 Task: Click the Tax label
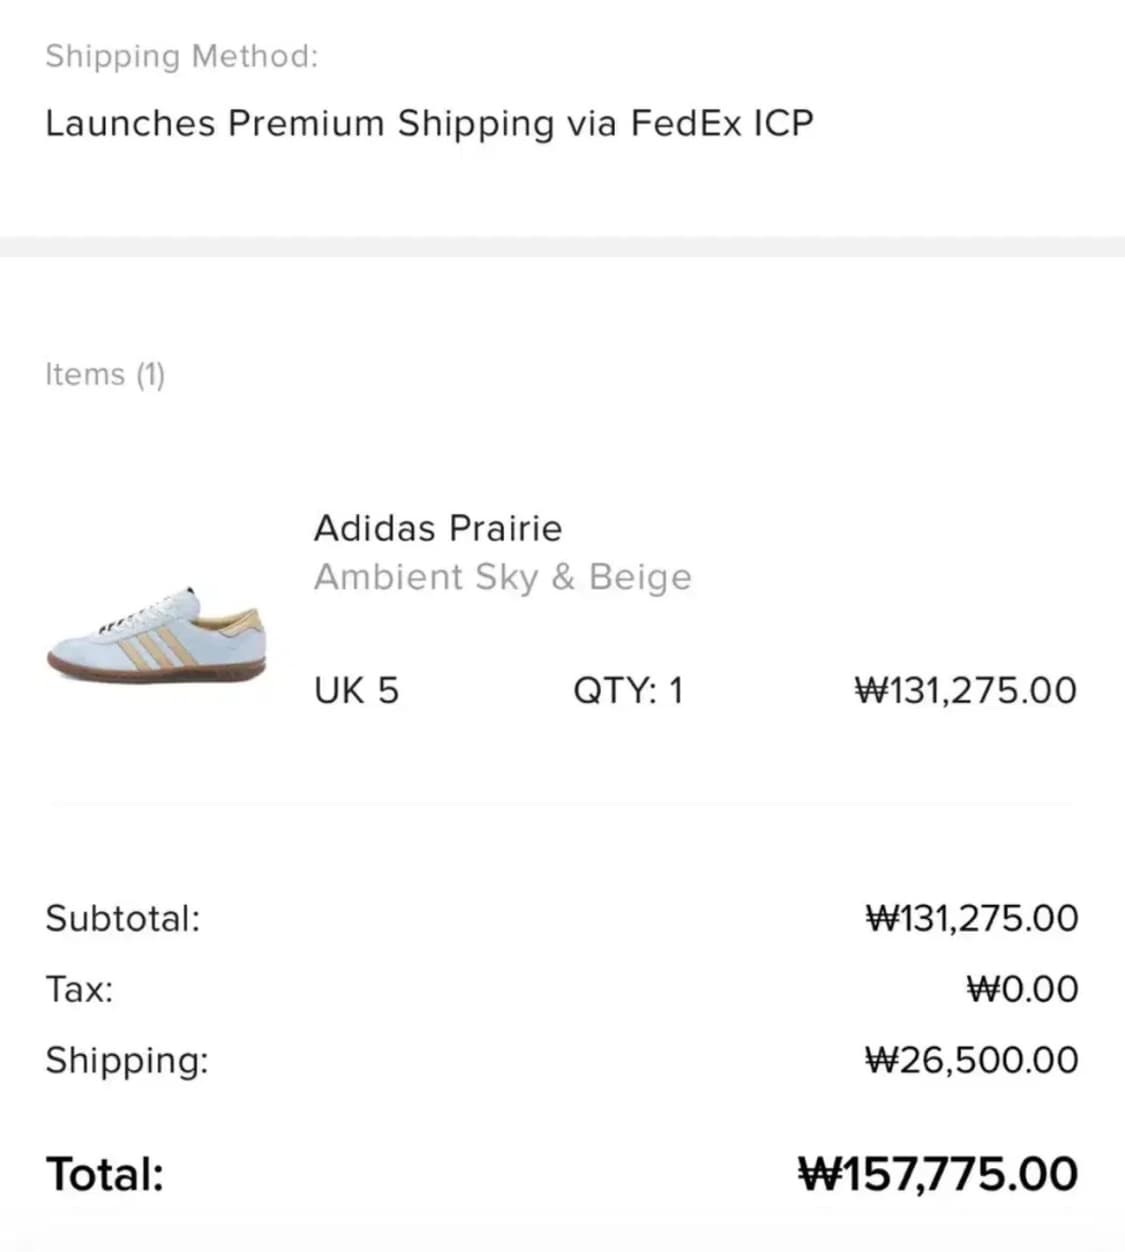(x=79, y=989)
